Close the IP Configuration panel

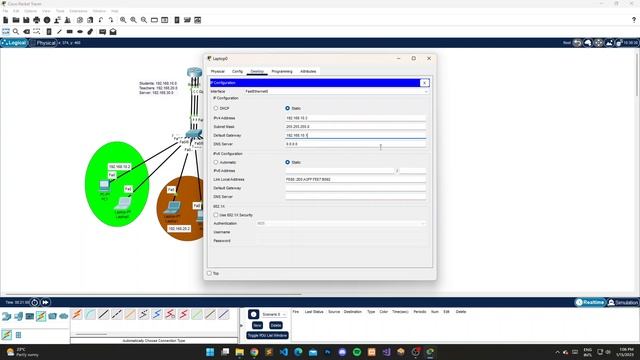pos(424,83)
